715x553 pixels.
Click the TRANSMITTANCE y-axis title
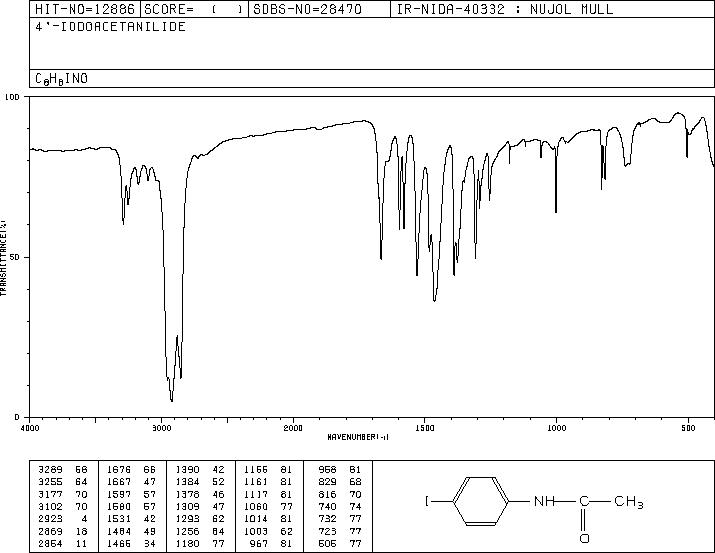(x=3, y=257)
